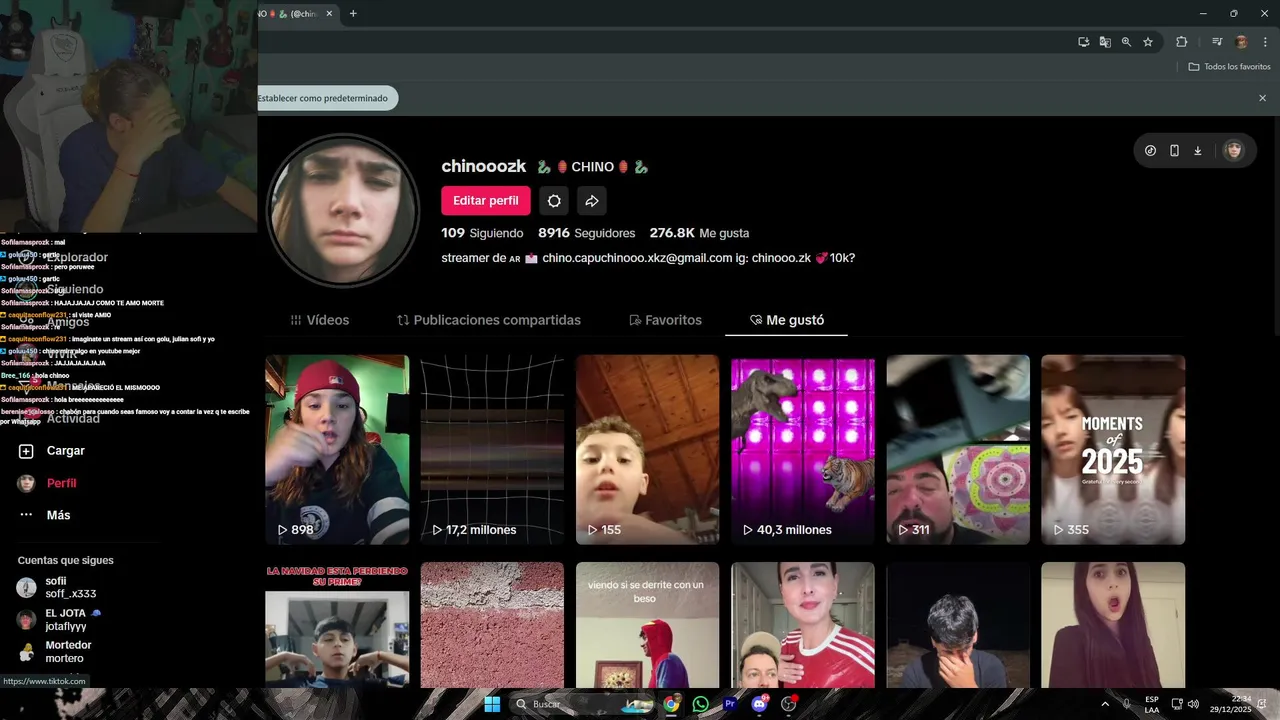1280x720 pixels.
Task: Open the Moments of 2025 video
Action: tap(1113, 450)
